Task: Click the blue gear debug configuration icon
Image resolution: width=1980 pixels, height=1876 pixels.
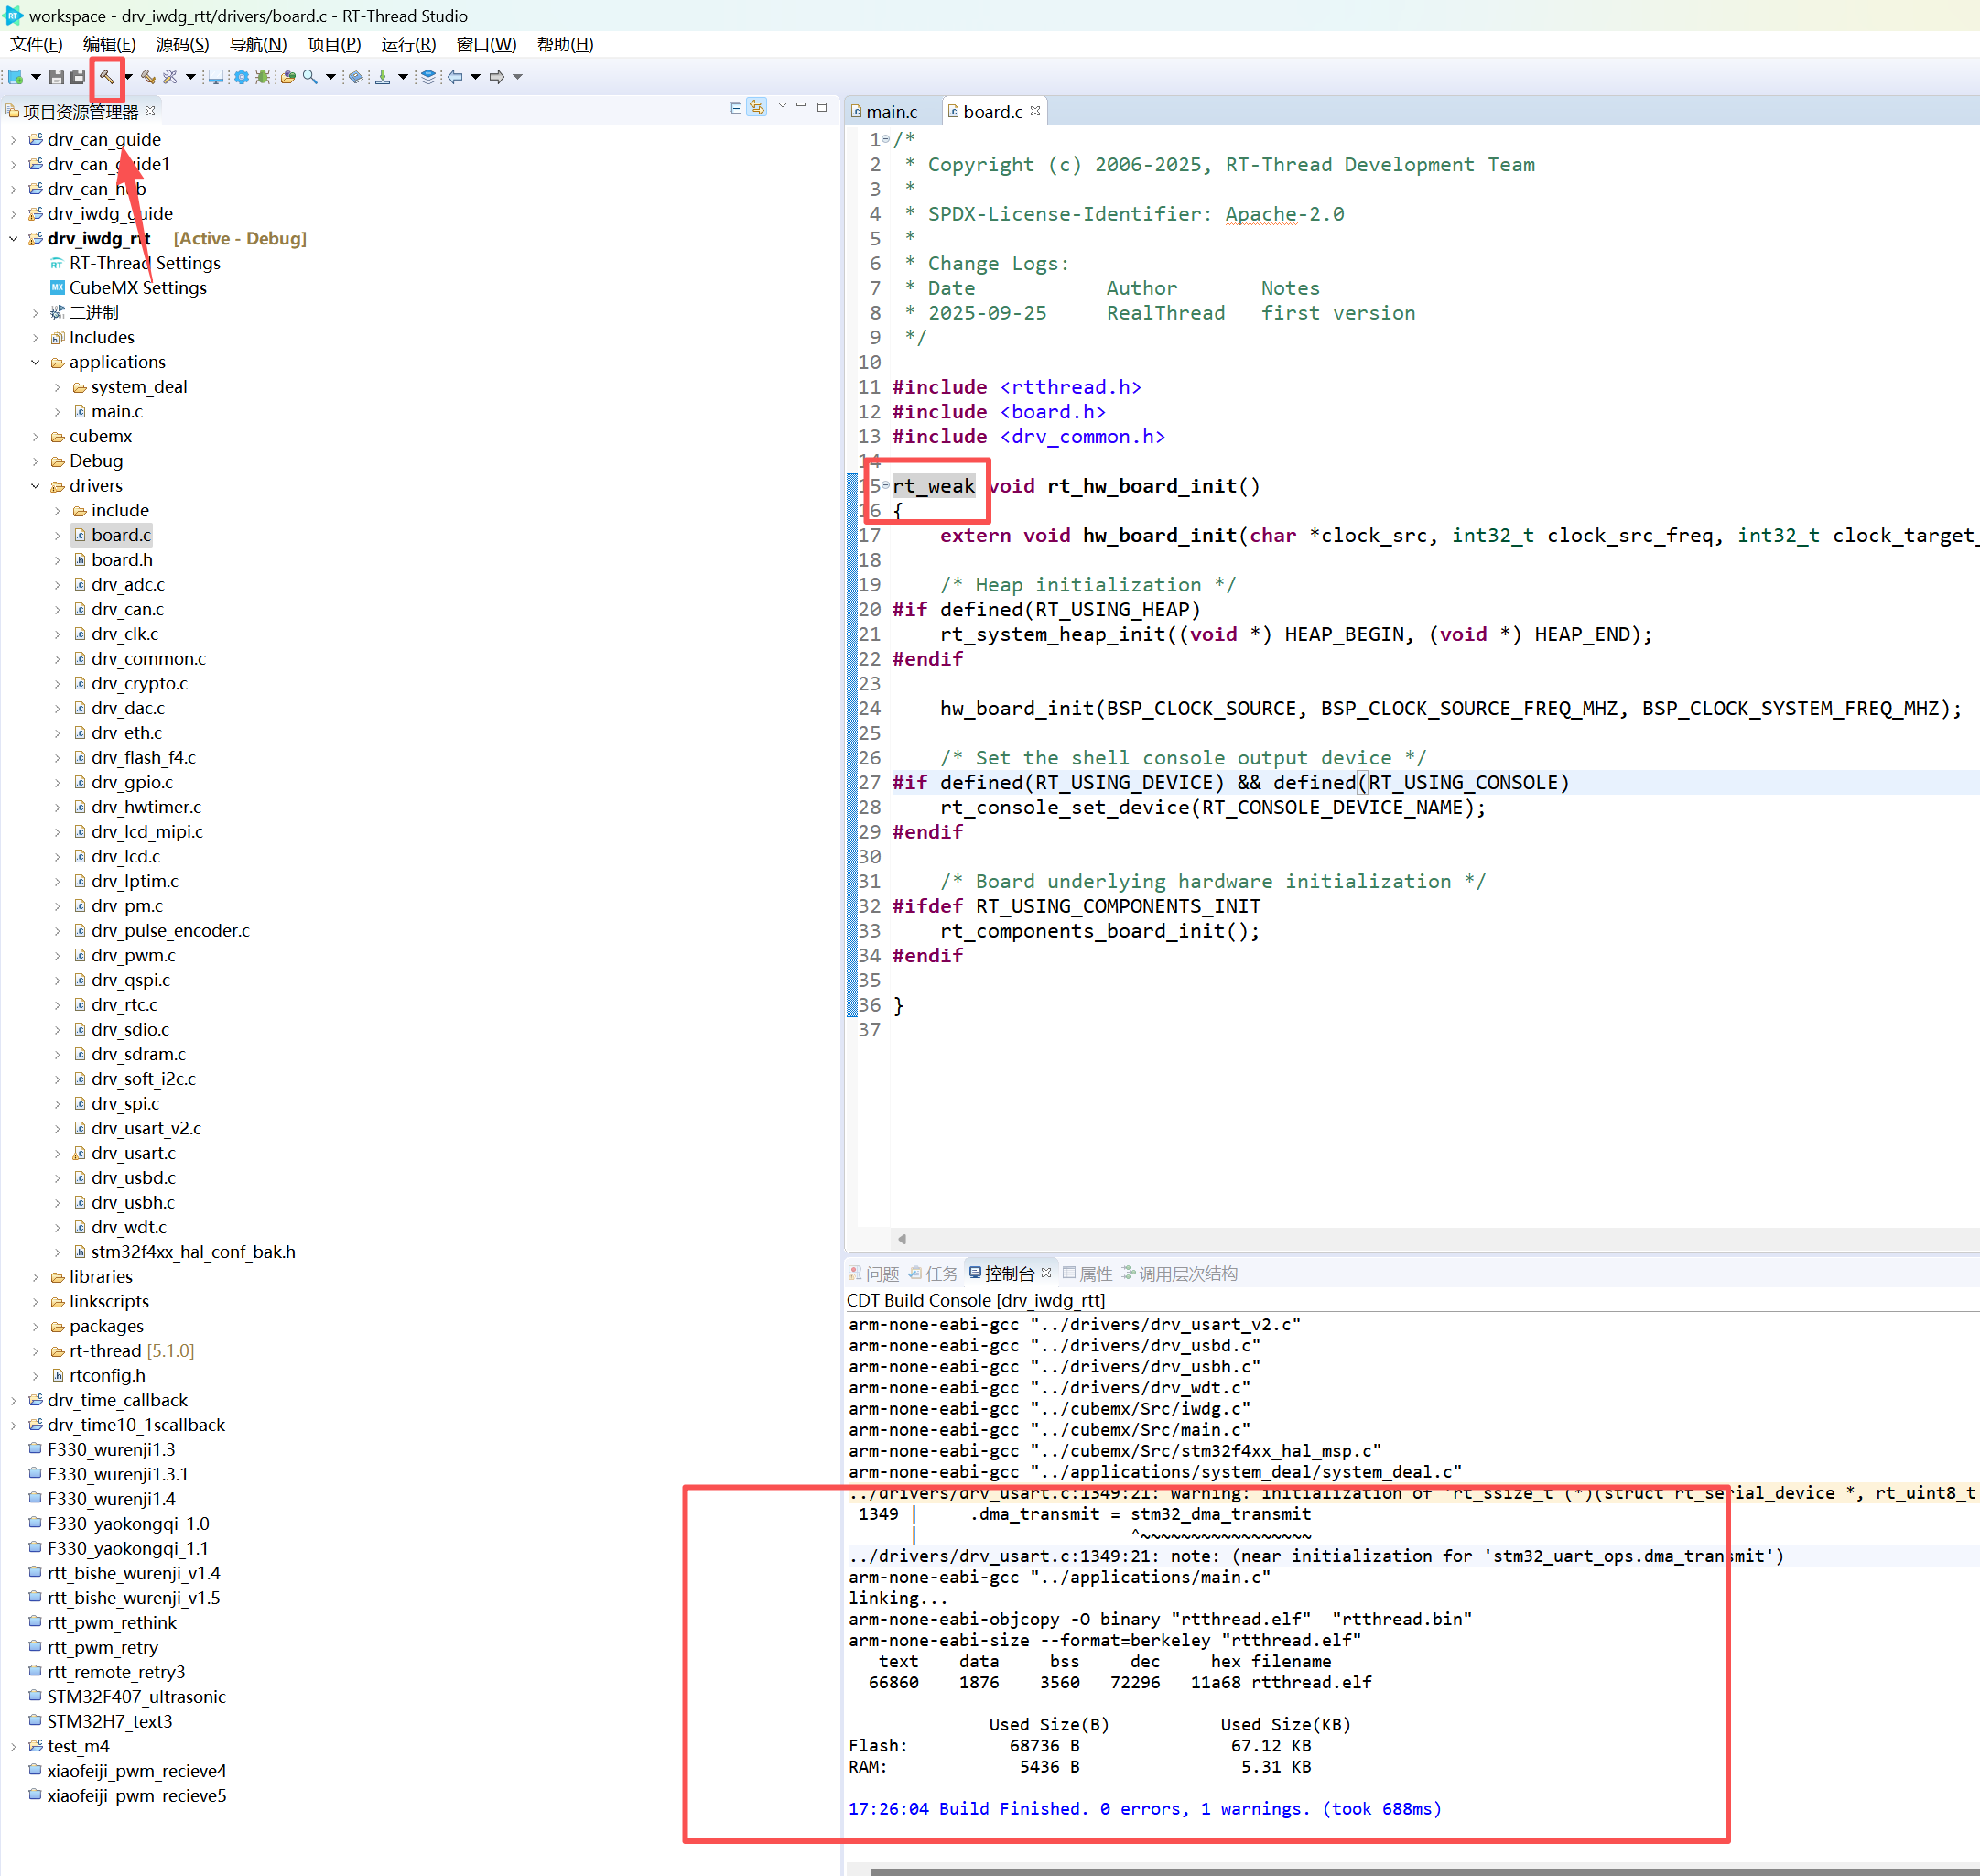Action: (x=241, y=77)
